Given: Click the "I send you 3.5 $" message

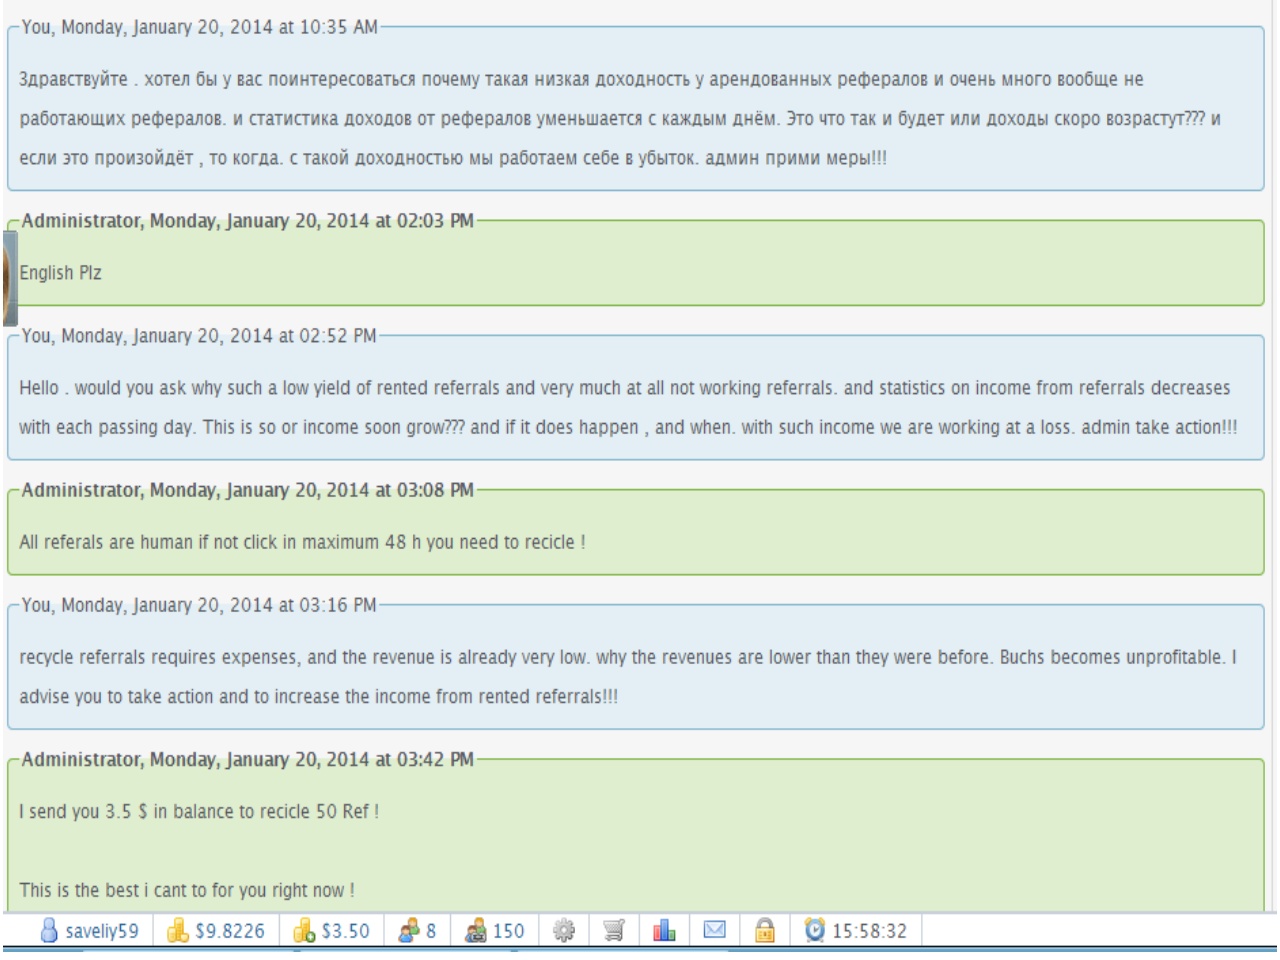Looking at the screenshot, I should coord(199,811).
